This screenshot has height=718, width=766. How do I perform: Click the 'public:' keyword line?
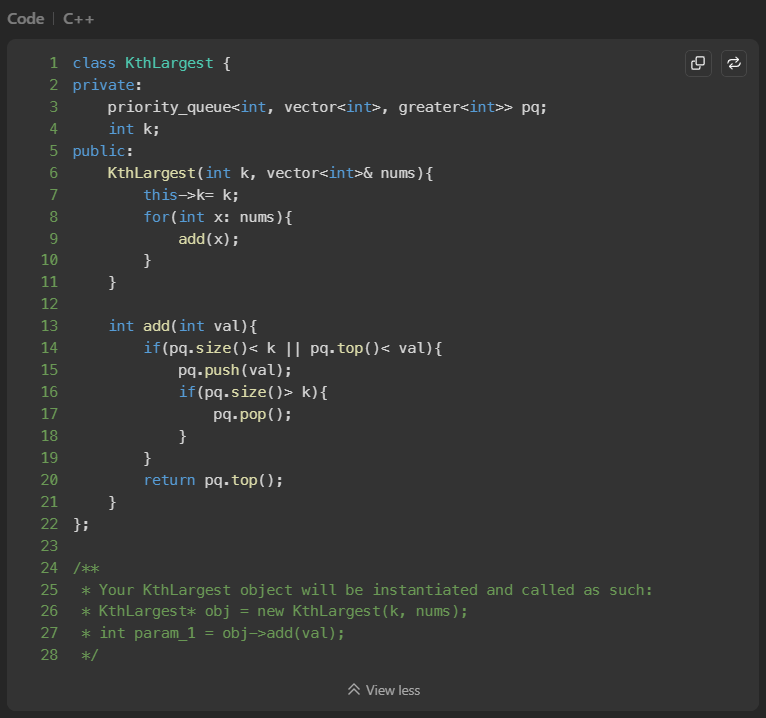click(103, 151)
